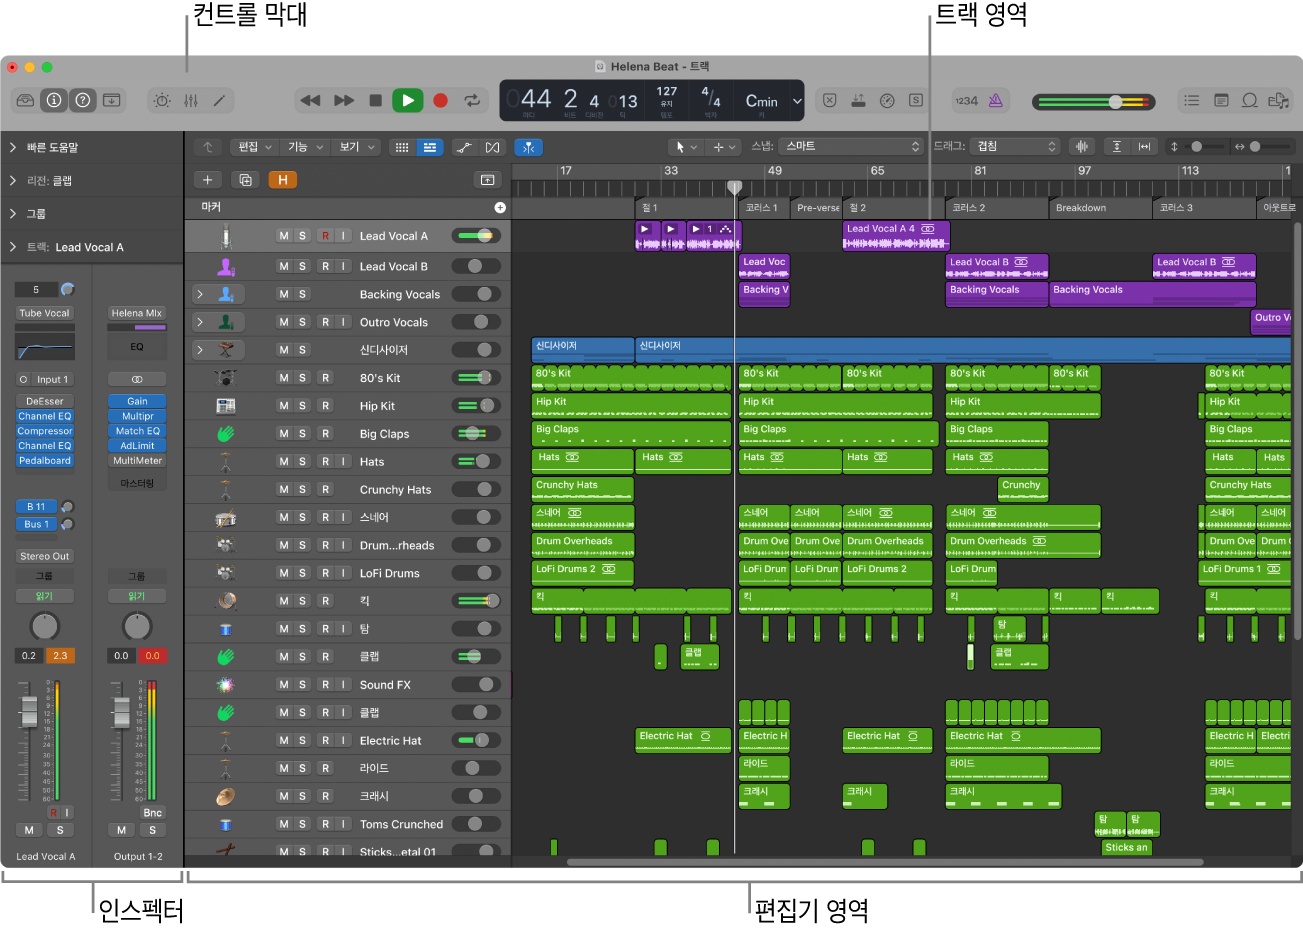The height and width of the screenshot is (934, 1303).
Task: Toggle the Solo S button in control bar
Action: tap(915, 100)
